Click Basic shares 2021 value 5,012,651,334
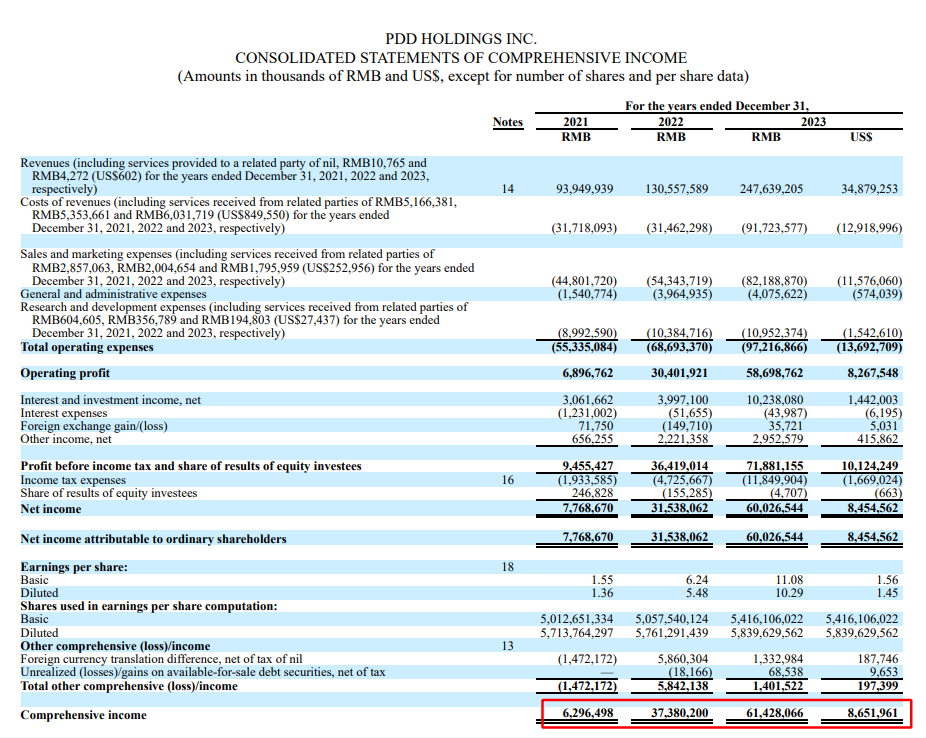Screen dimensions: 926x738 [577, 619]
